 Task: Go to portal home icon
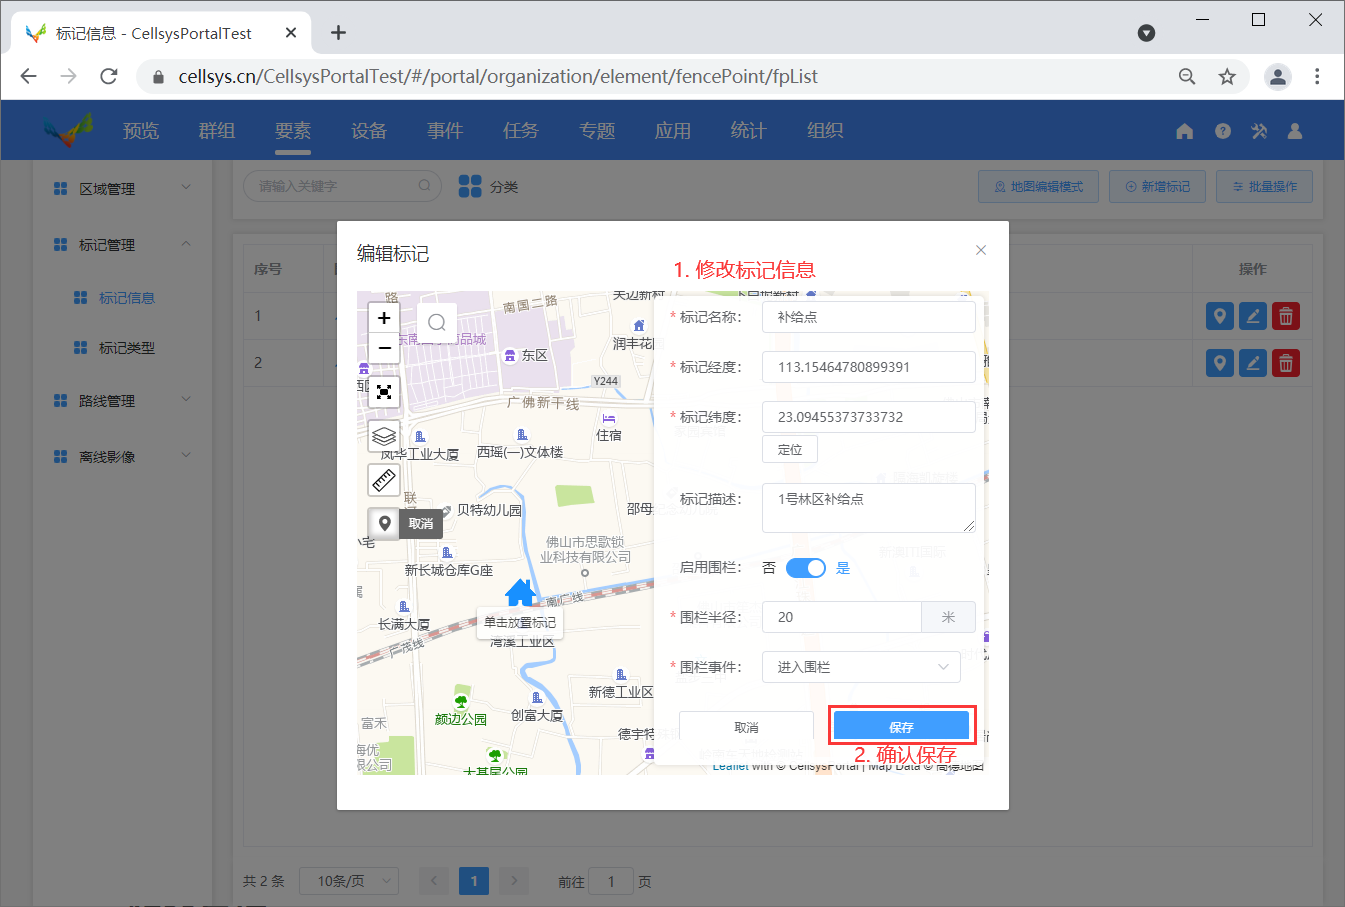tap(1185, 131)
